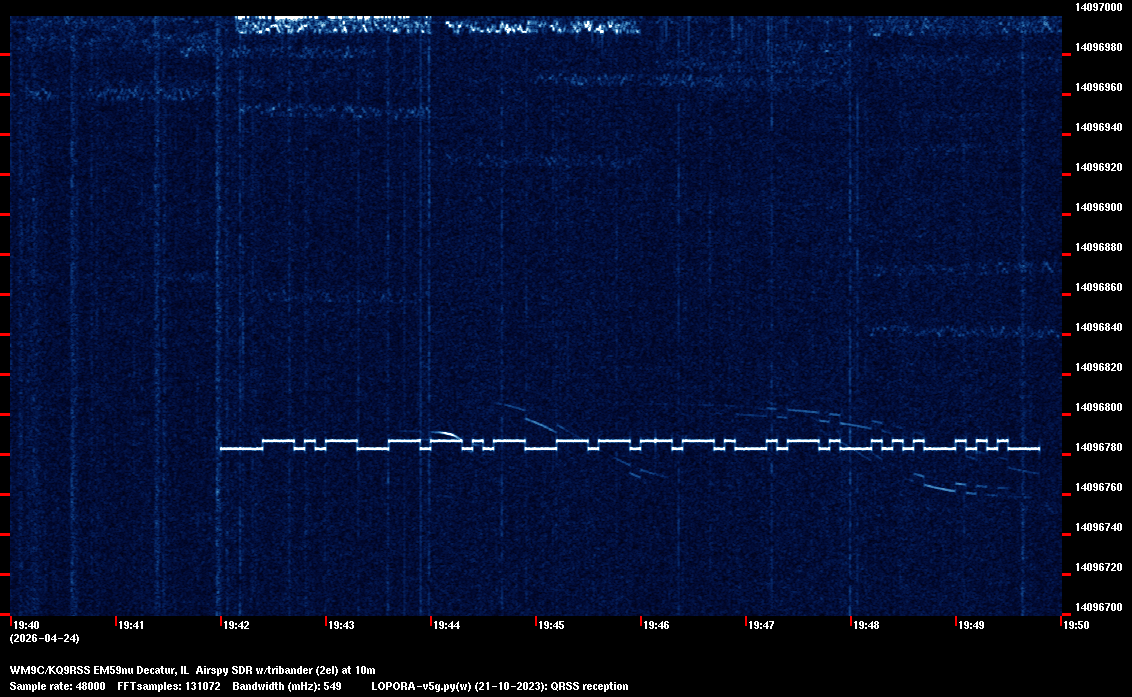Click the 19:40 time axis label
The height and width of the screenshot is (697, 1132).
(27, 625)
